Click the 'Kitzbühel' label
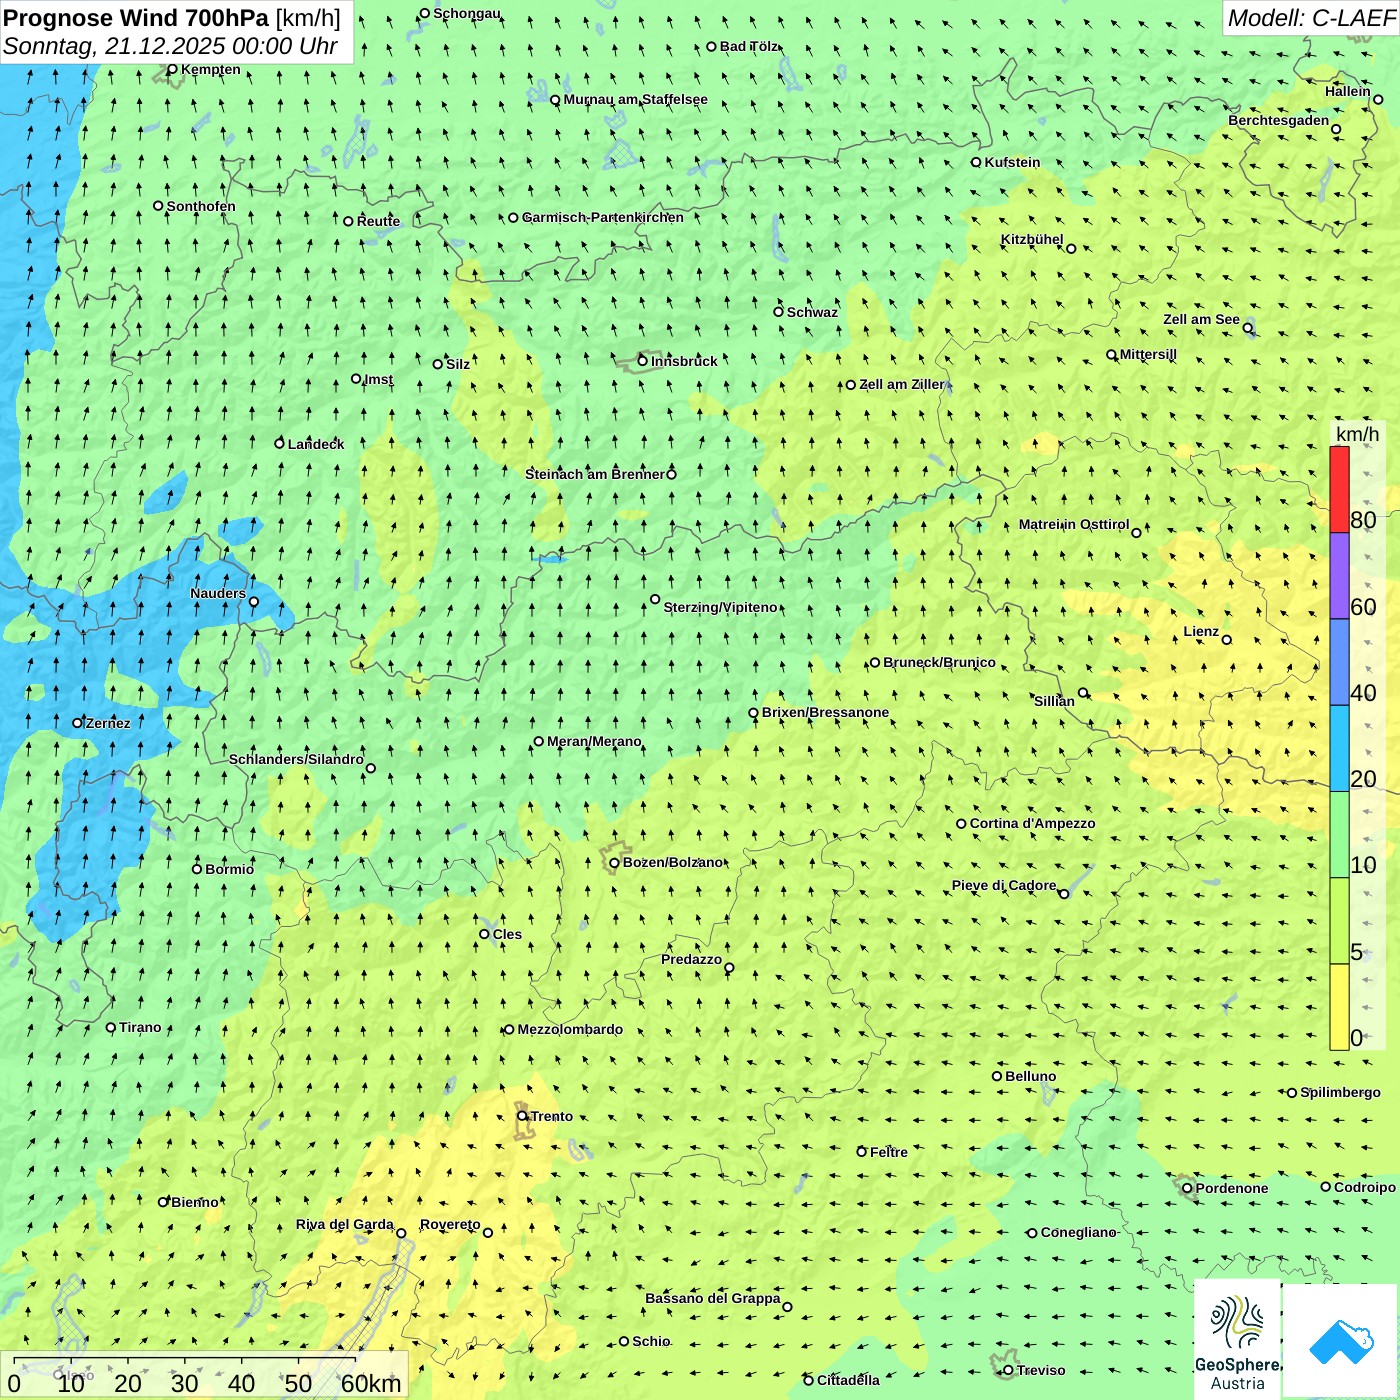Viewport: 1400px width, 1400px height. pyautogui.click(x=1032, y=239)
